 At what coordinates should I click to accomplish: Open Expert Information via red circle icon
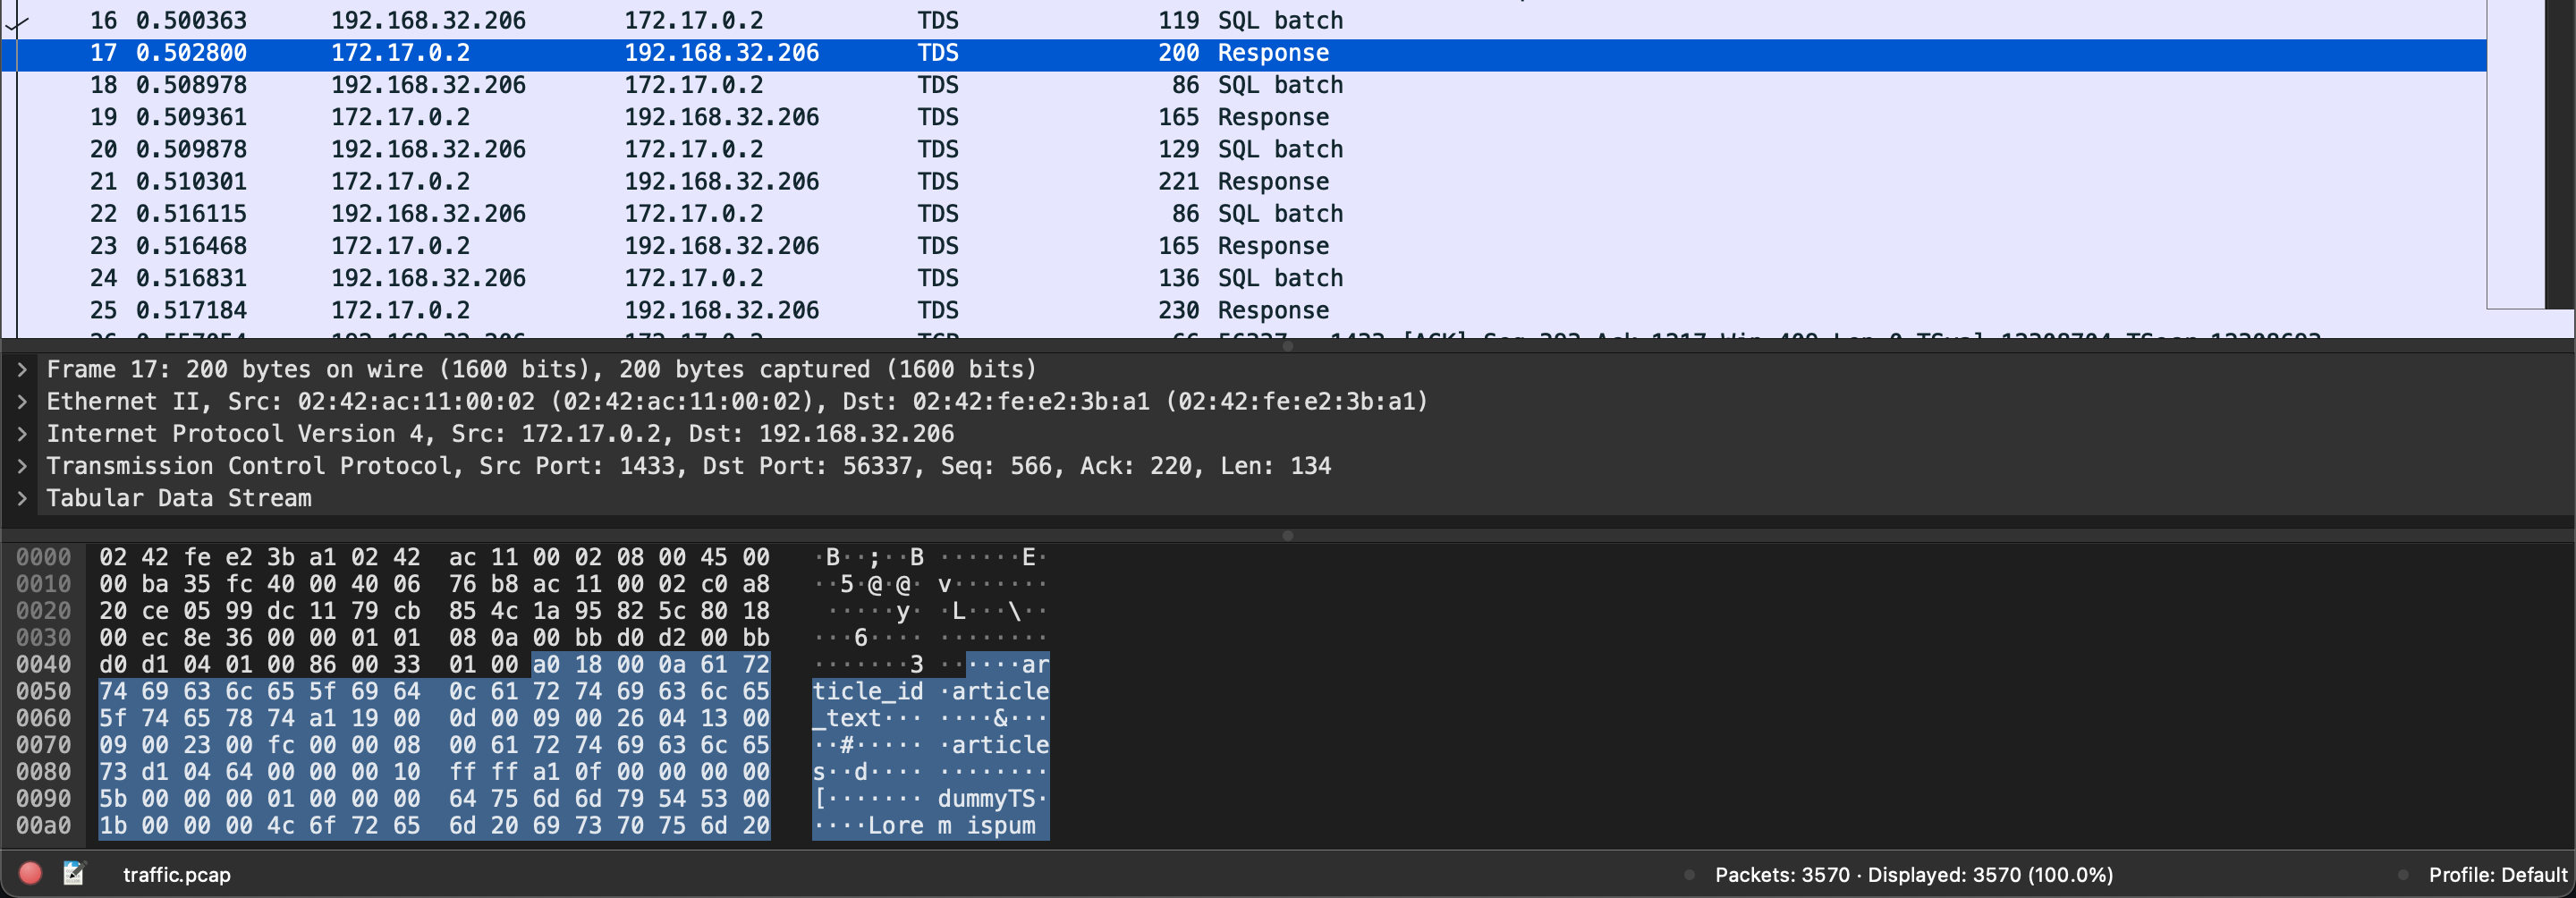coord(30,873)
